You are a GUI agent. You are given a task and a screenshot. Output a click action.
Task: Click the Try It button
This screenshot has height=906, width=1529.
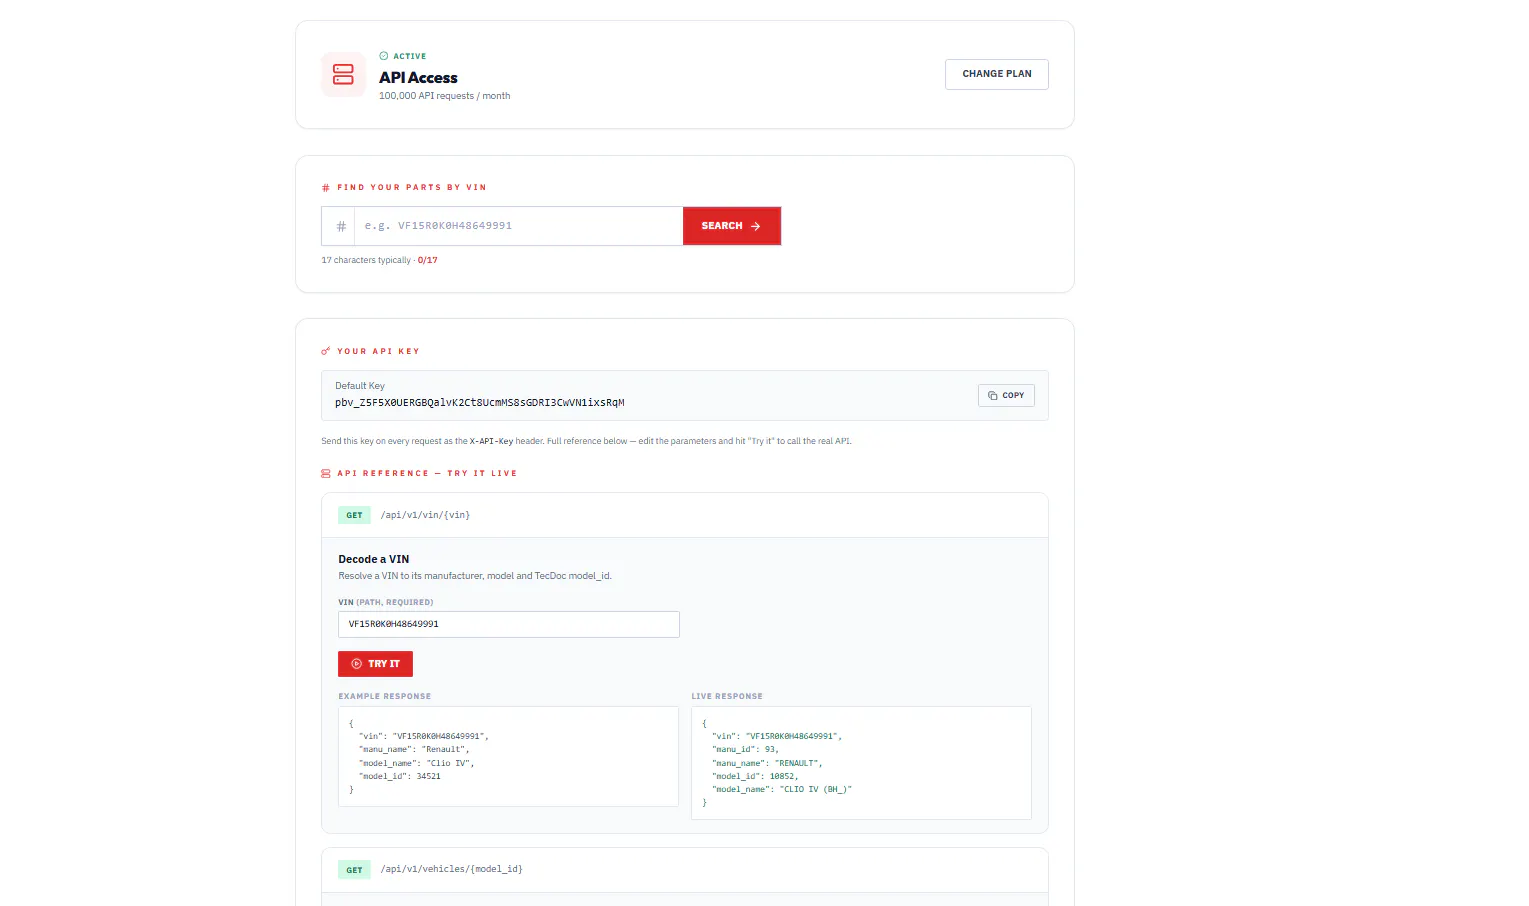click(x=375, y=664)
